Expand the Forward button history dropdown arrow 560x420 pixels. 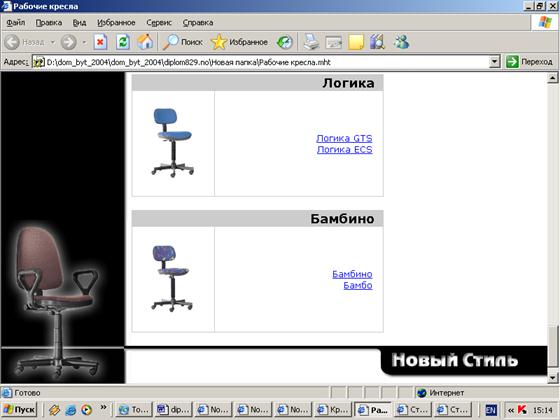pyautogui.click(x=84, y=42)
